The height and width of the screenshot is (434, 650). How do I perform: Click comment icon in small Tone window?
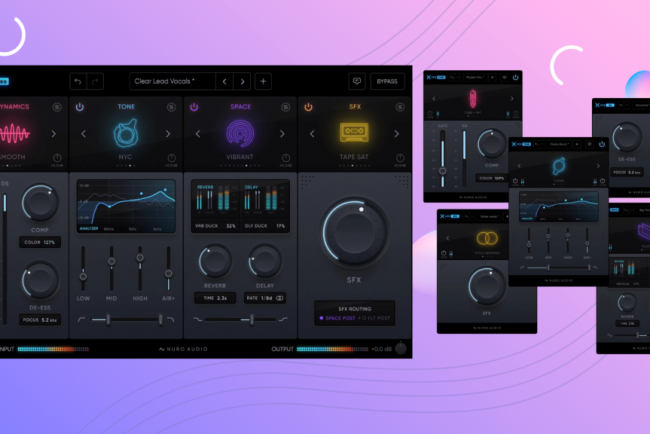[x=589, y=144]
